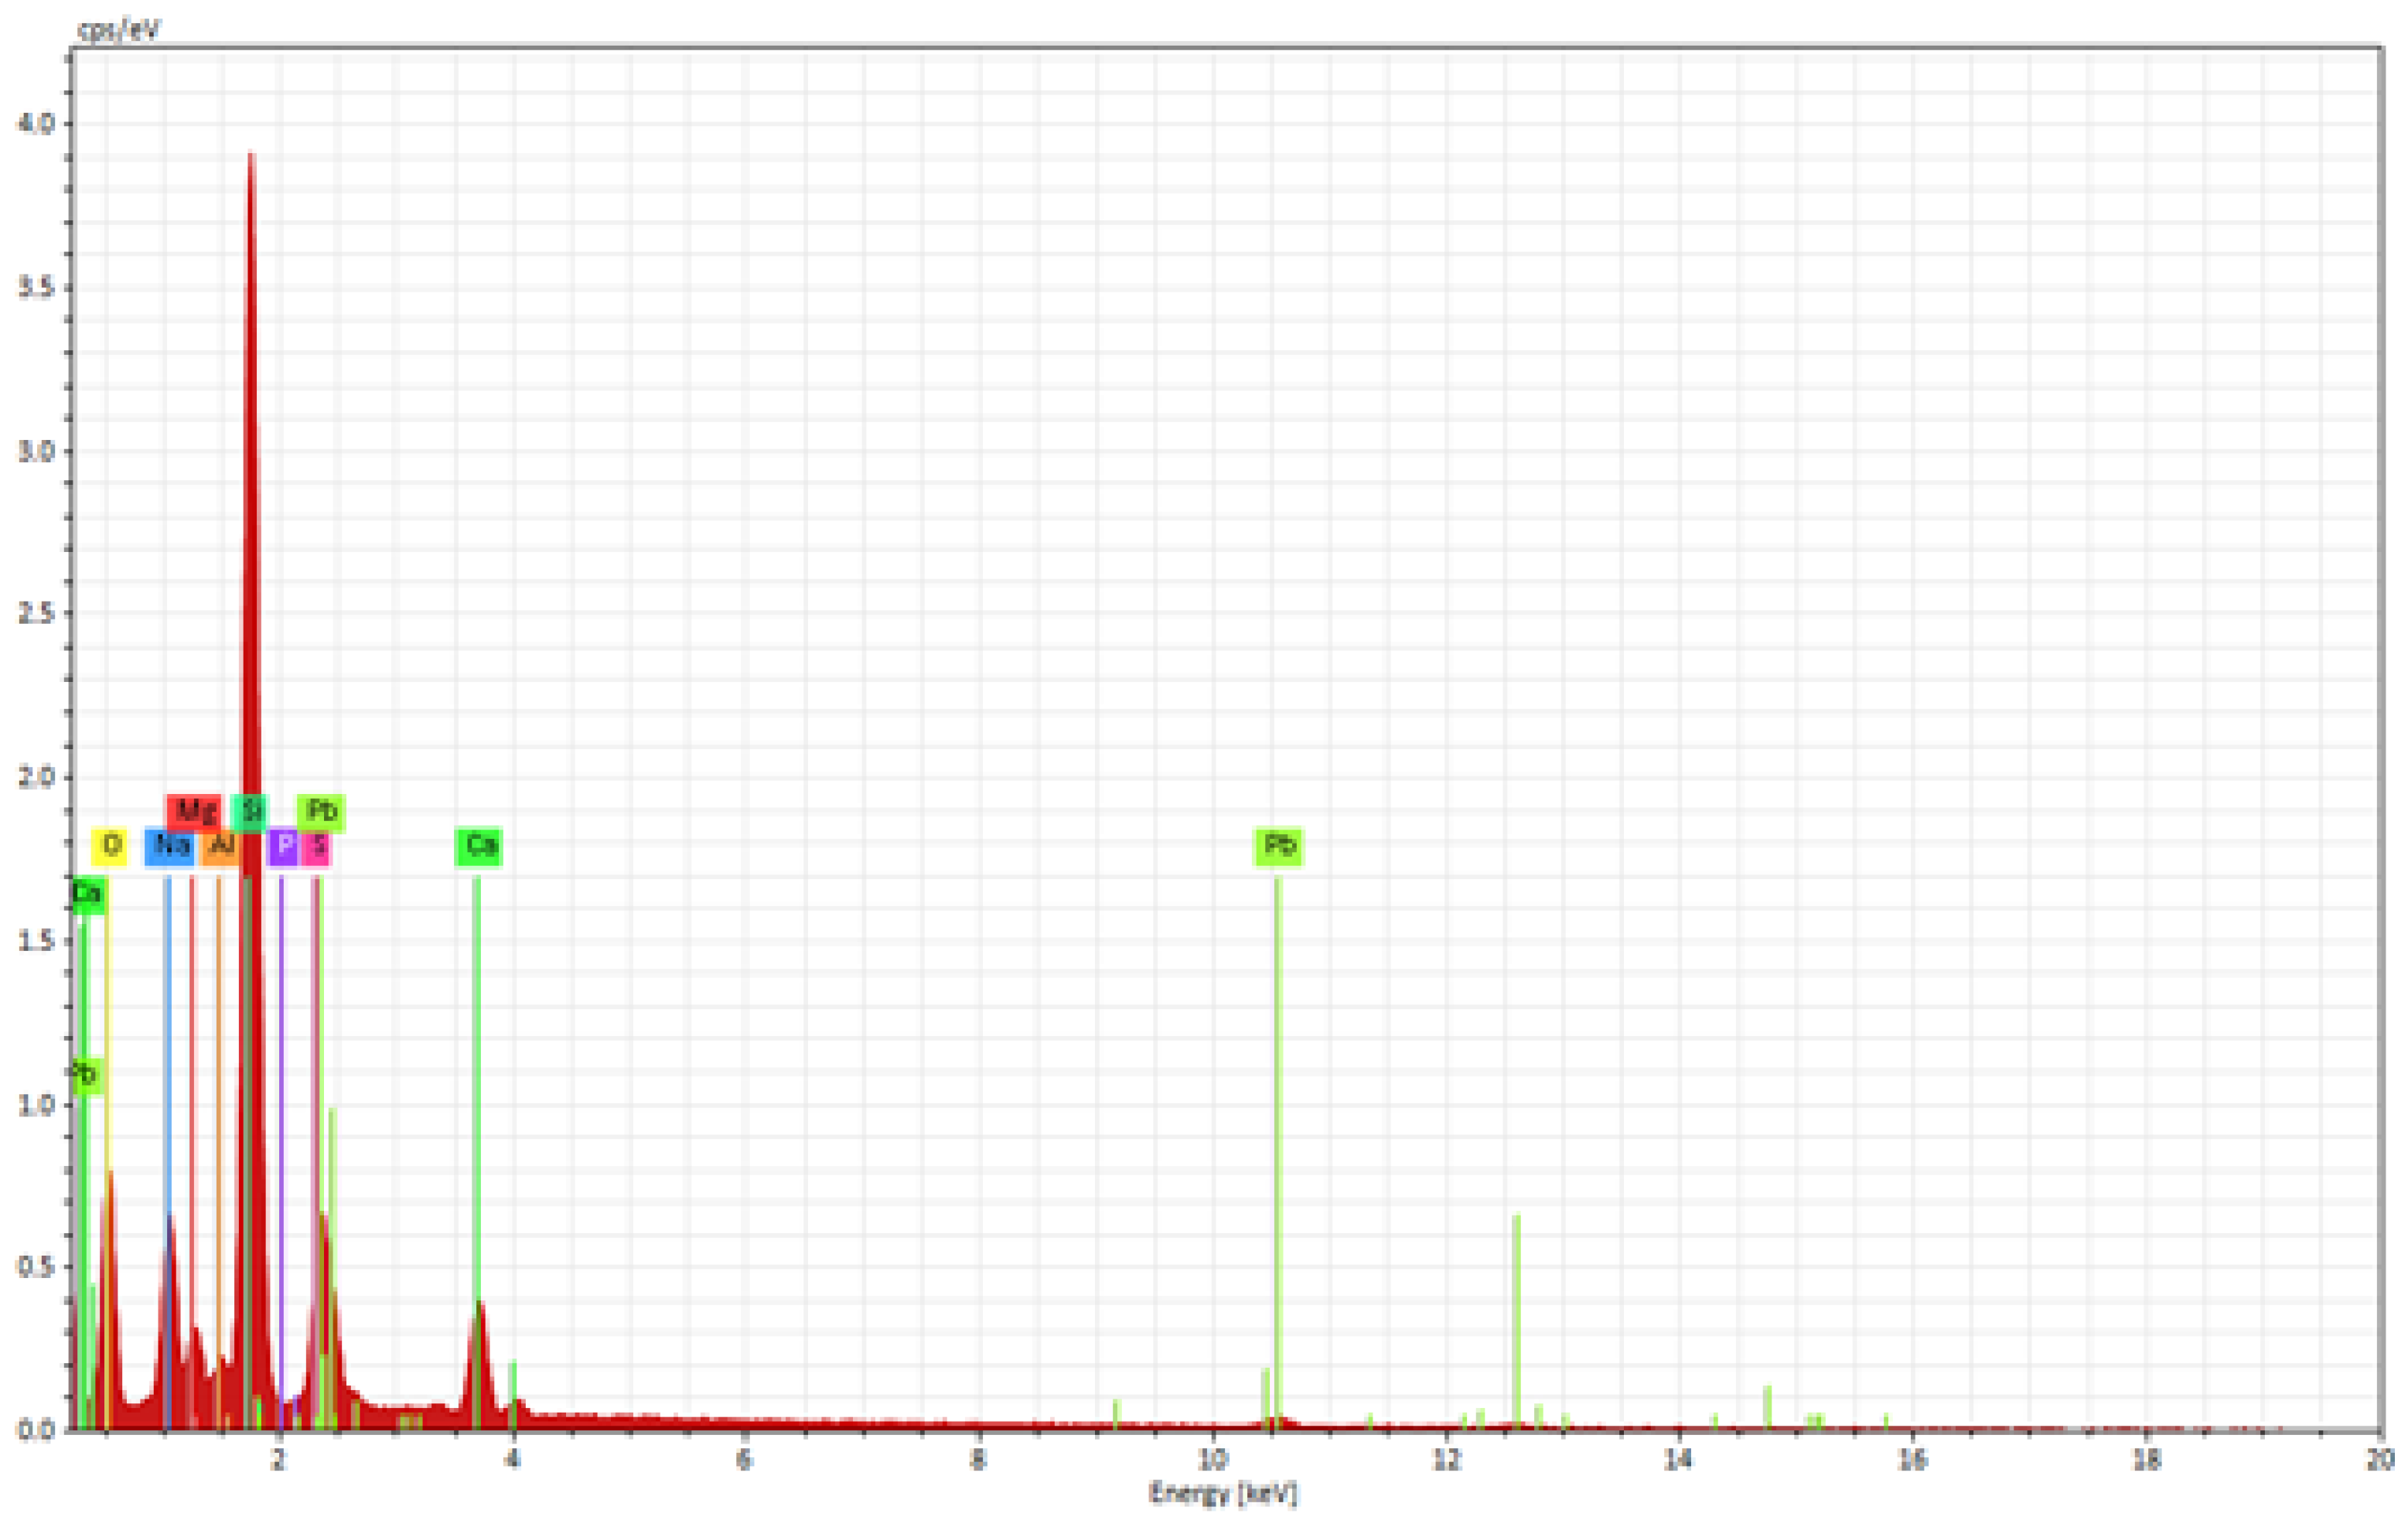Click the Energy [keV] axis title
Screen dimensions: 2408x1527
point(1222,1493)
